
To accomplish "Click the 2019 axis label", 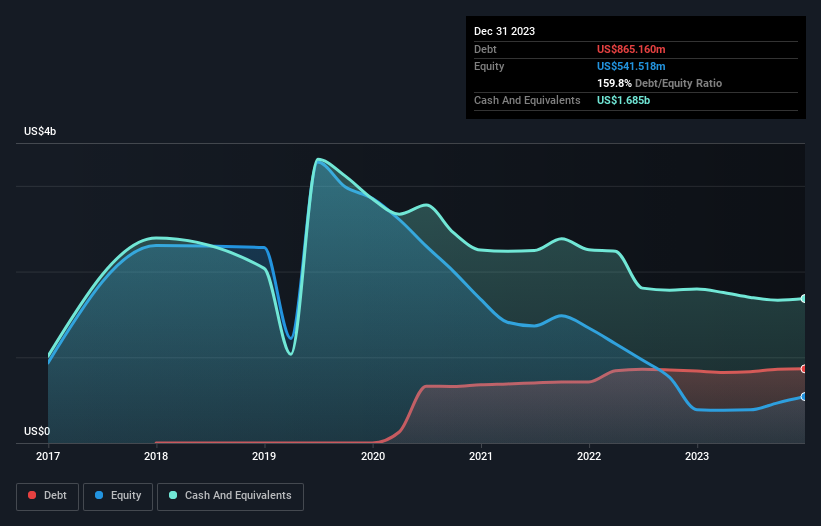I will coord(264,456).
